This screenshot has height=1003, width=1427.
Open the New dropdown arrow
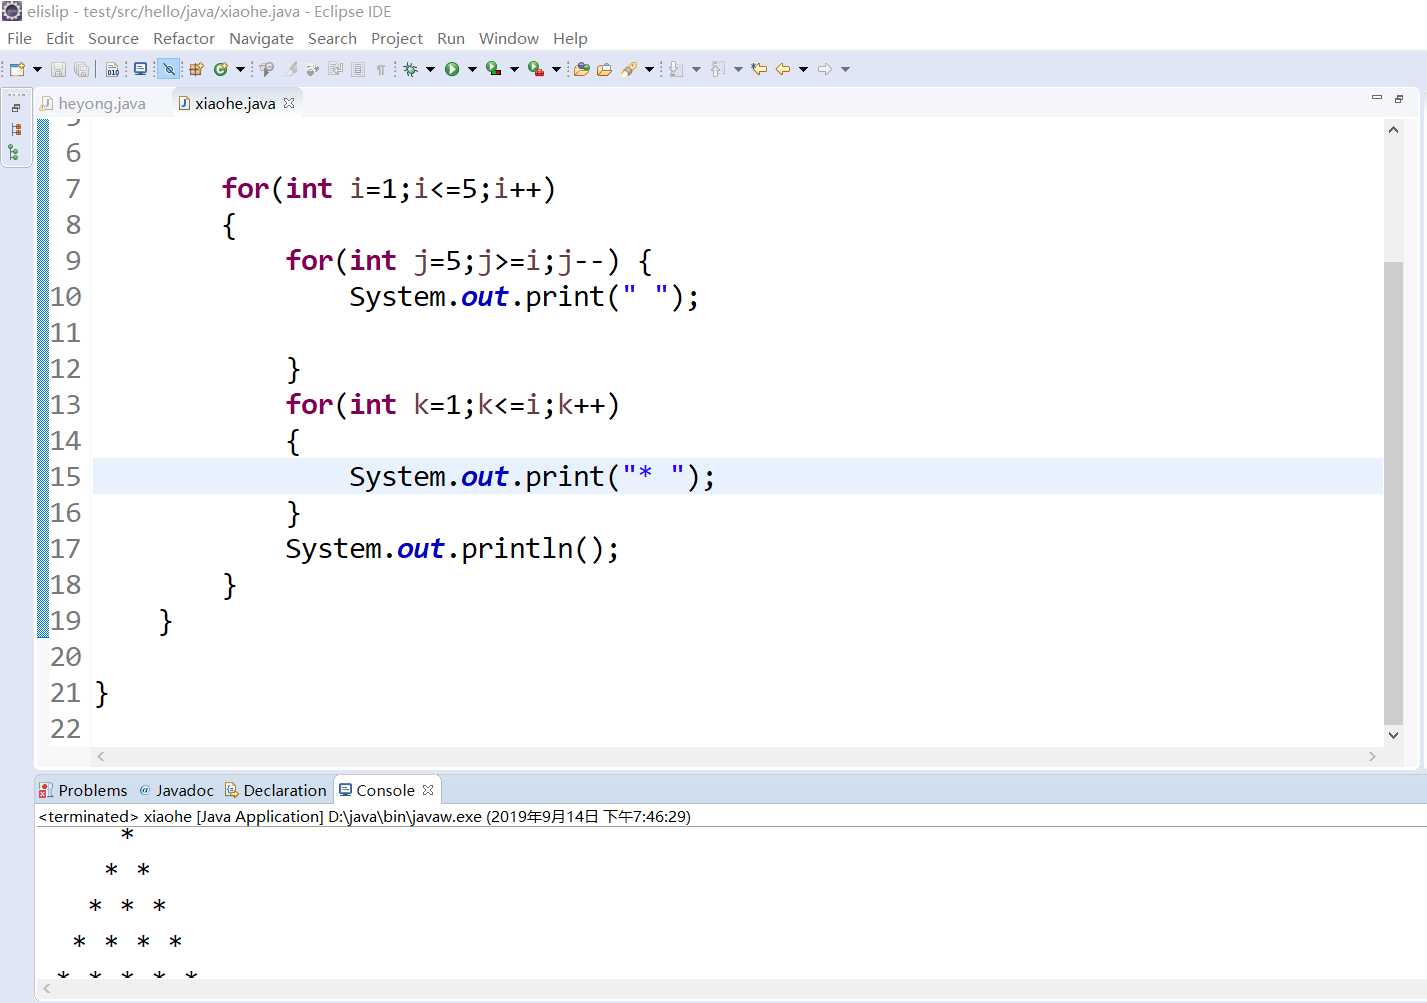pos(37,69)
